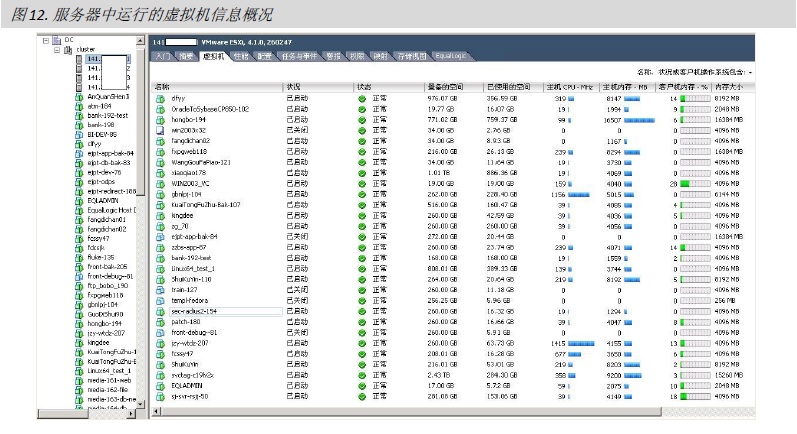The image size is (797, 434).
Task: Open the 存储视图 tab
Action: 411,56
